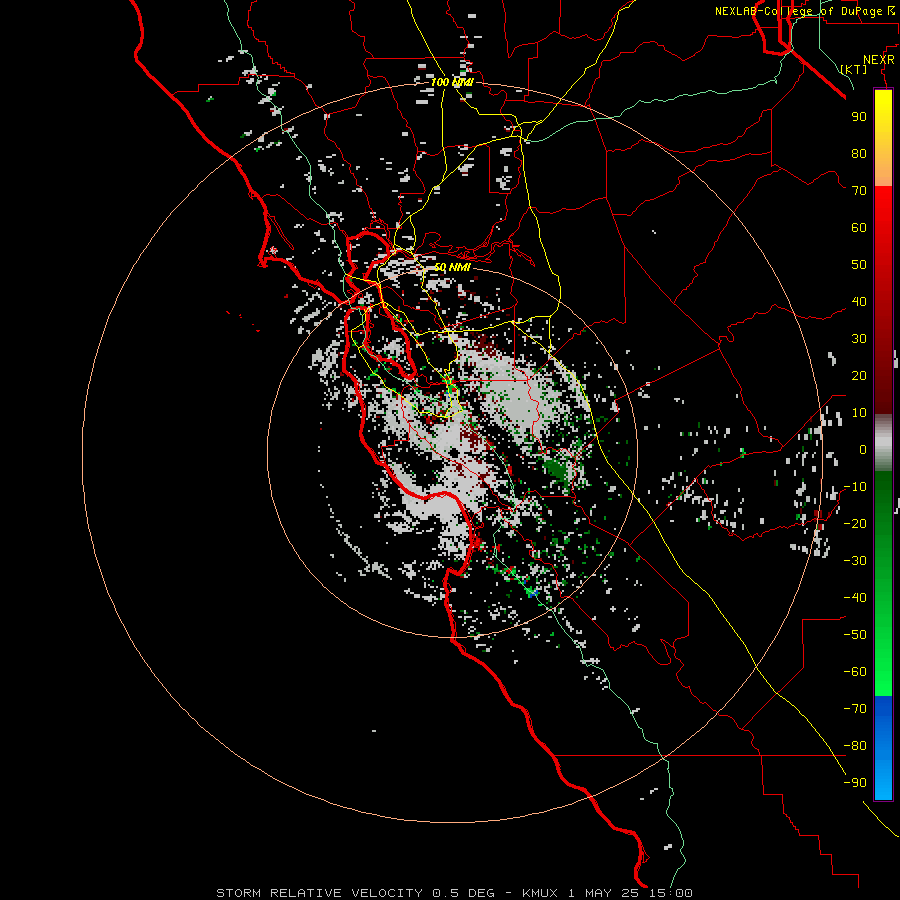Click the STORM RELATIVE VELOCITY caption text

coord(320,893)
